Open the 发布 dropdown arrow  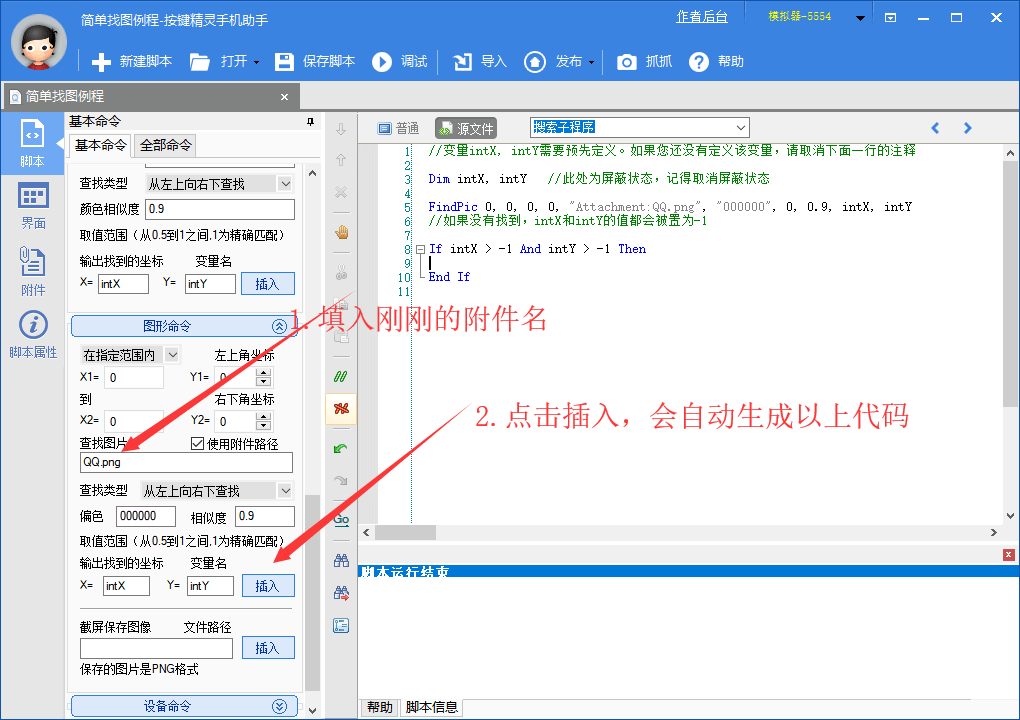(591, 62)
